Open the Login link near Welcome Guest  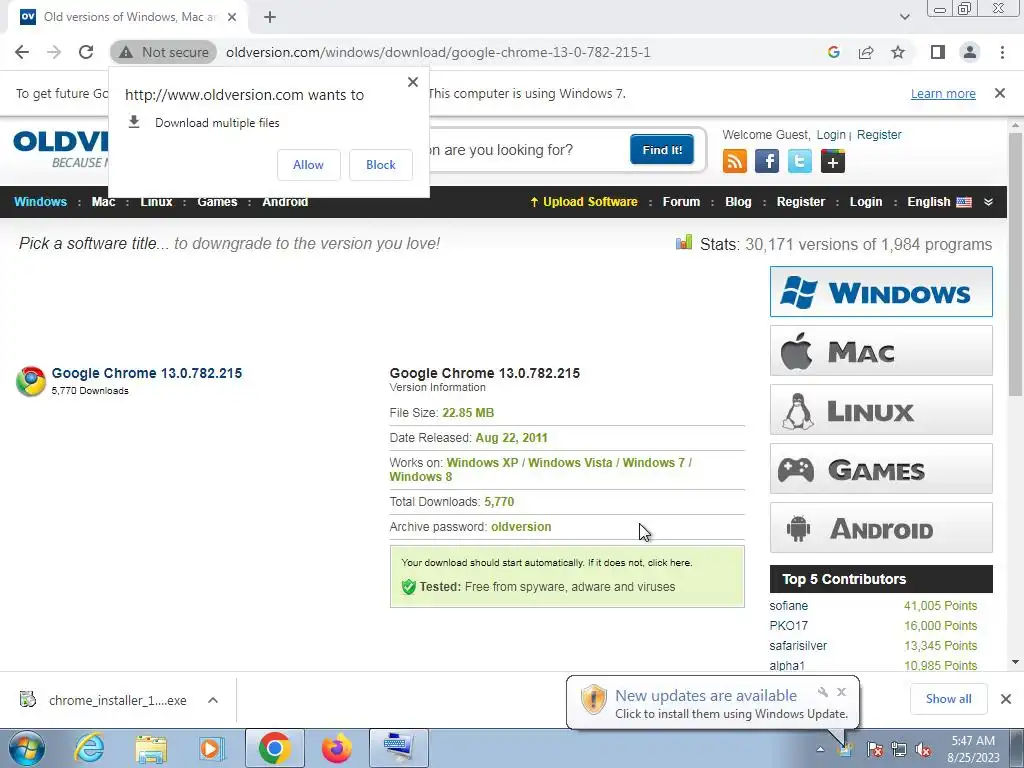pos(831,135)
